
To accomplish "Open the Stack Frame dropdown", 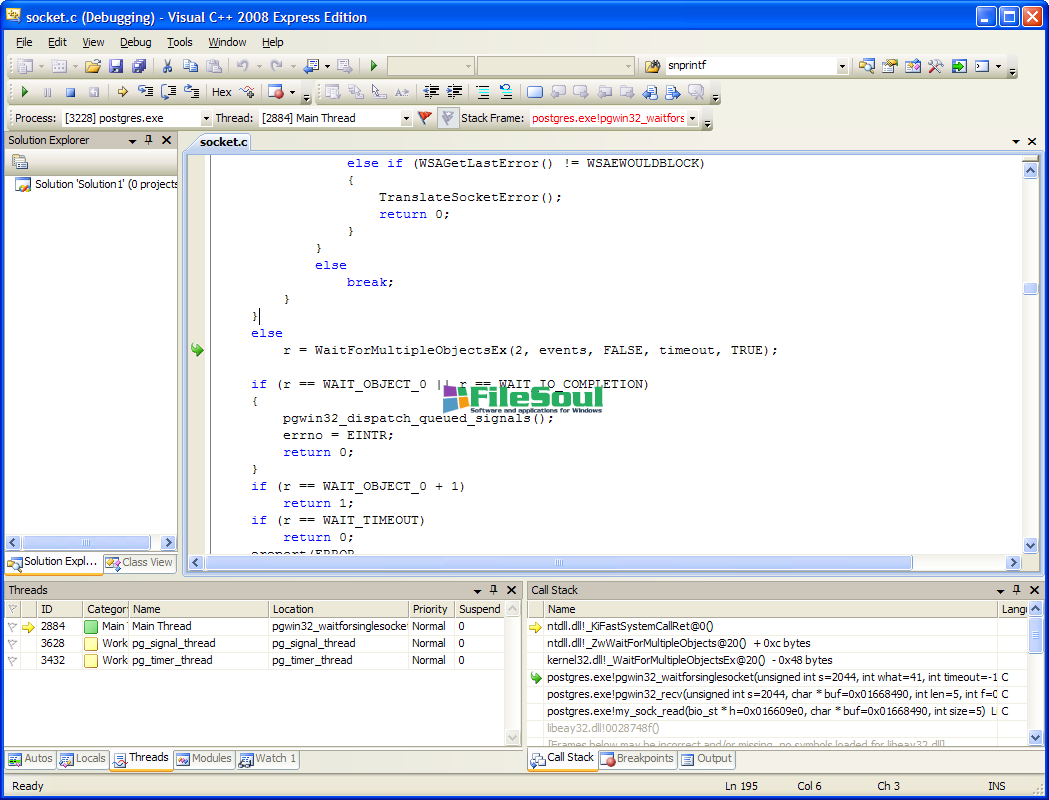I will point(692,118).
